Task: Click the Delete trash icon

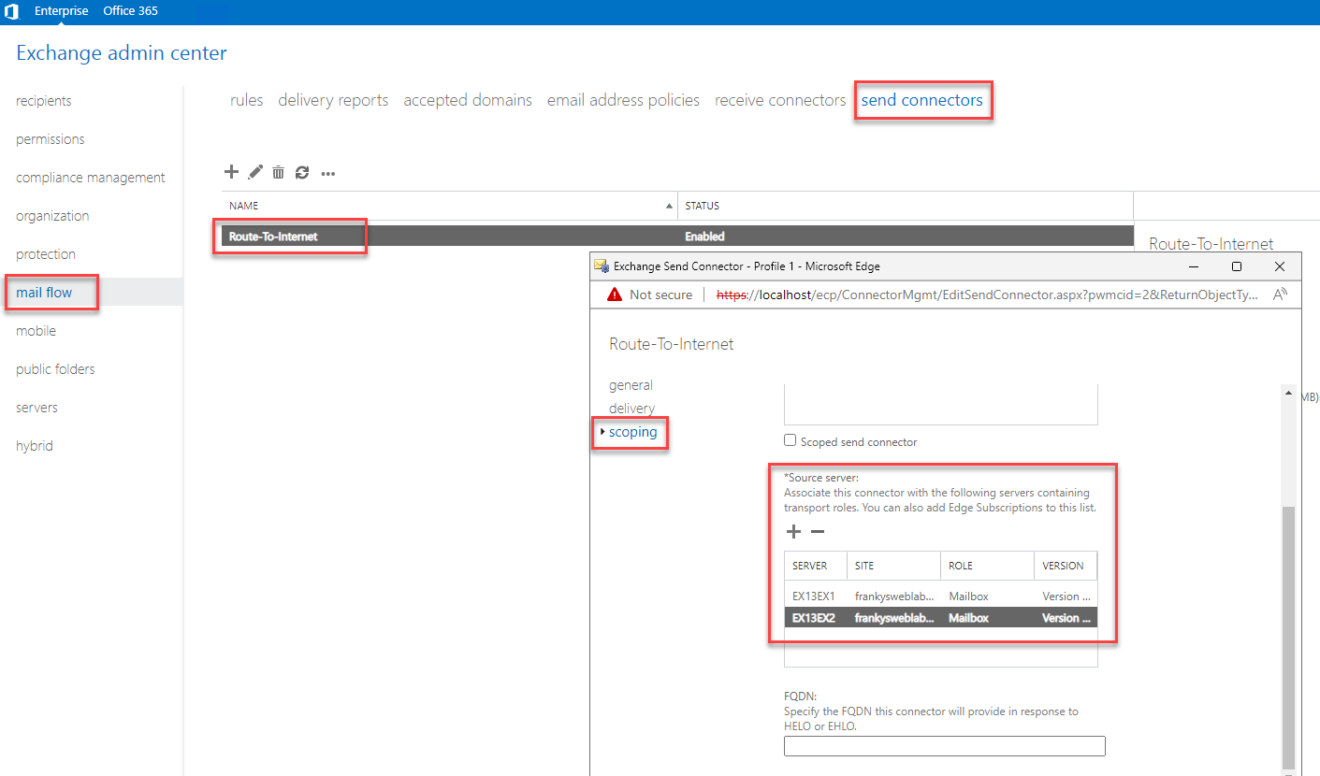Action: coord(278,172)
